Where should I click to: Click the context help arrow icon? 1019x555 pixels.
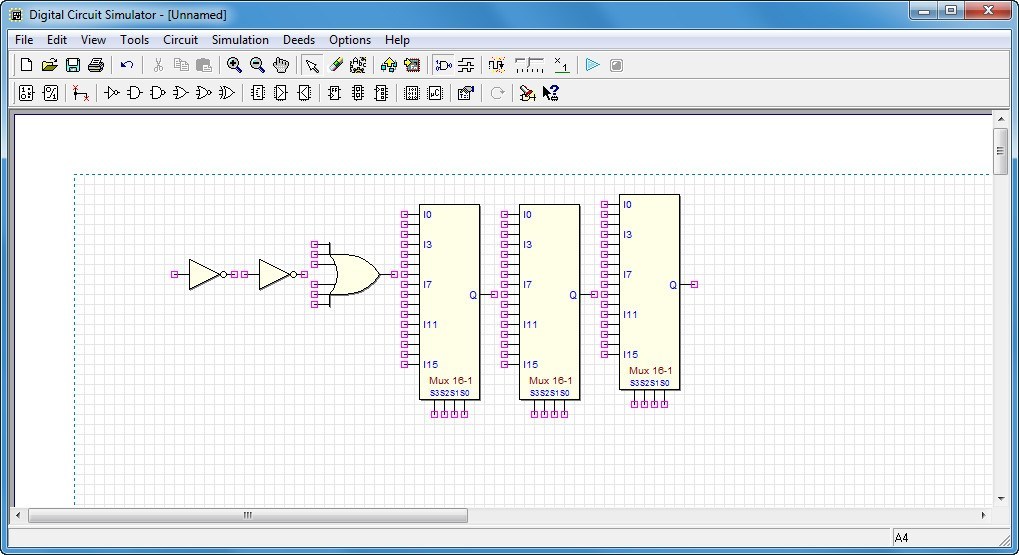pyautogui.click(x=550, y=93)
